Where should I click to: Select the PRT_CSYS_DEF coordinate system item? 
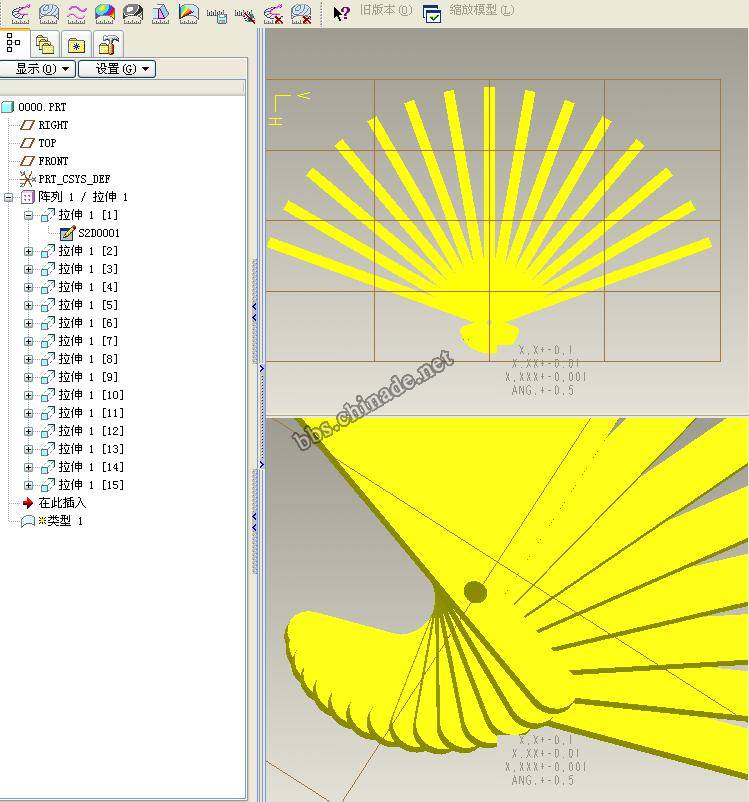click(x=73, y=179)
